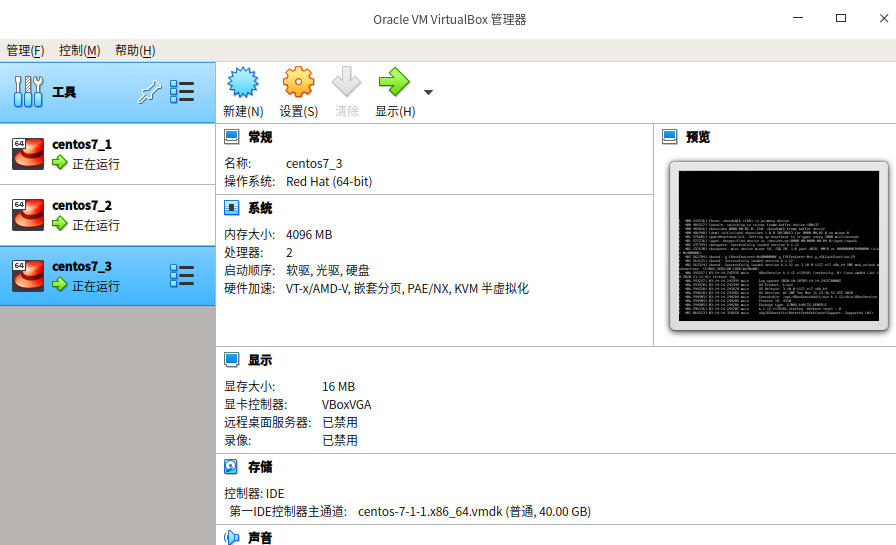Click the 显示(H) green arrow icon
896x545 pixels.
394,82
